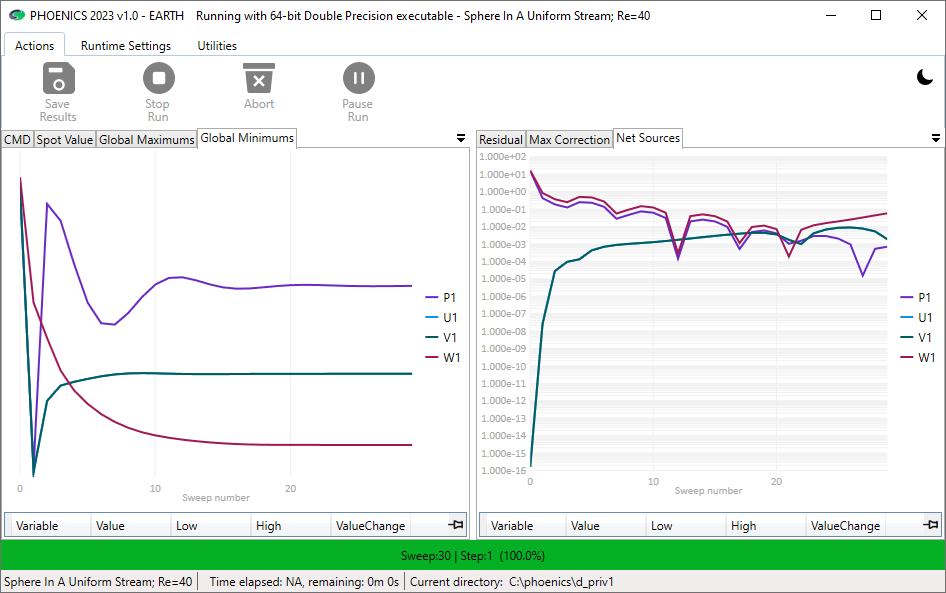Click the Low column header in left table
This screenshot has width=946, height=593.
pos(211,525)
